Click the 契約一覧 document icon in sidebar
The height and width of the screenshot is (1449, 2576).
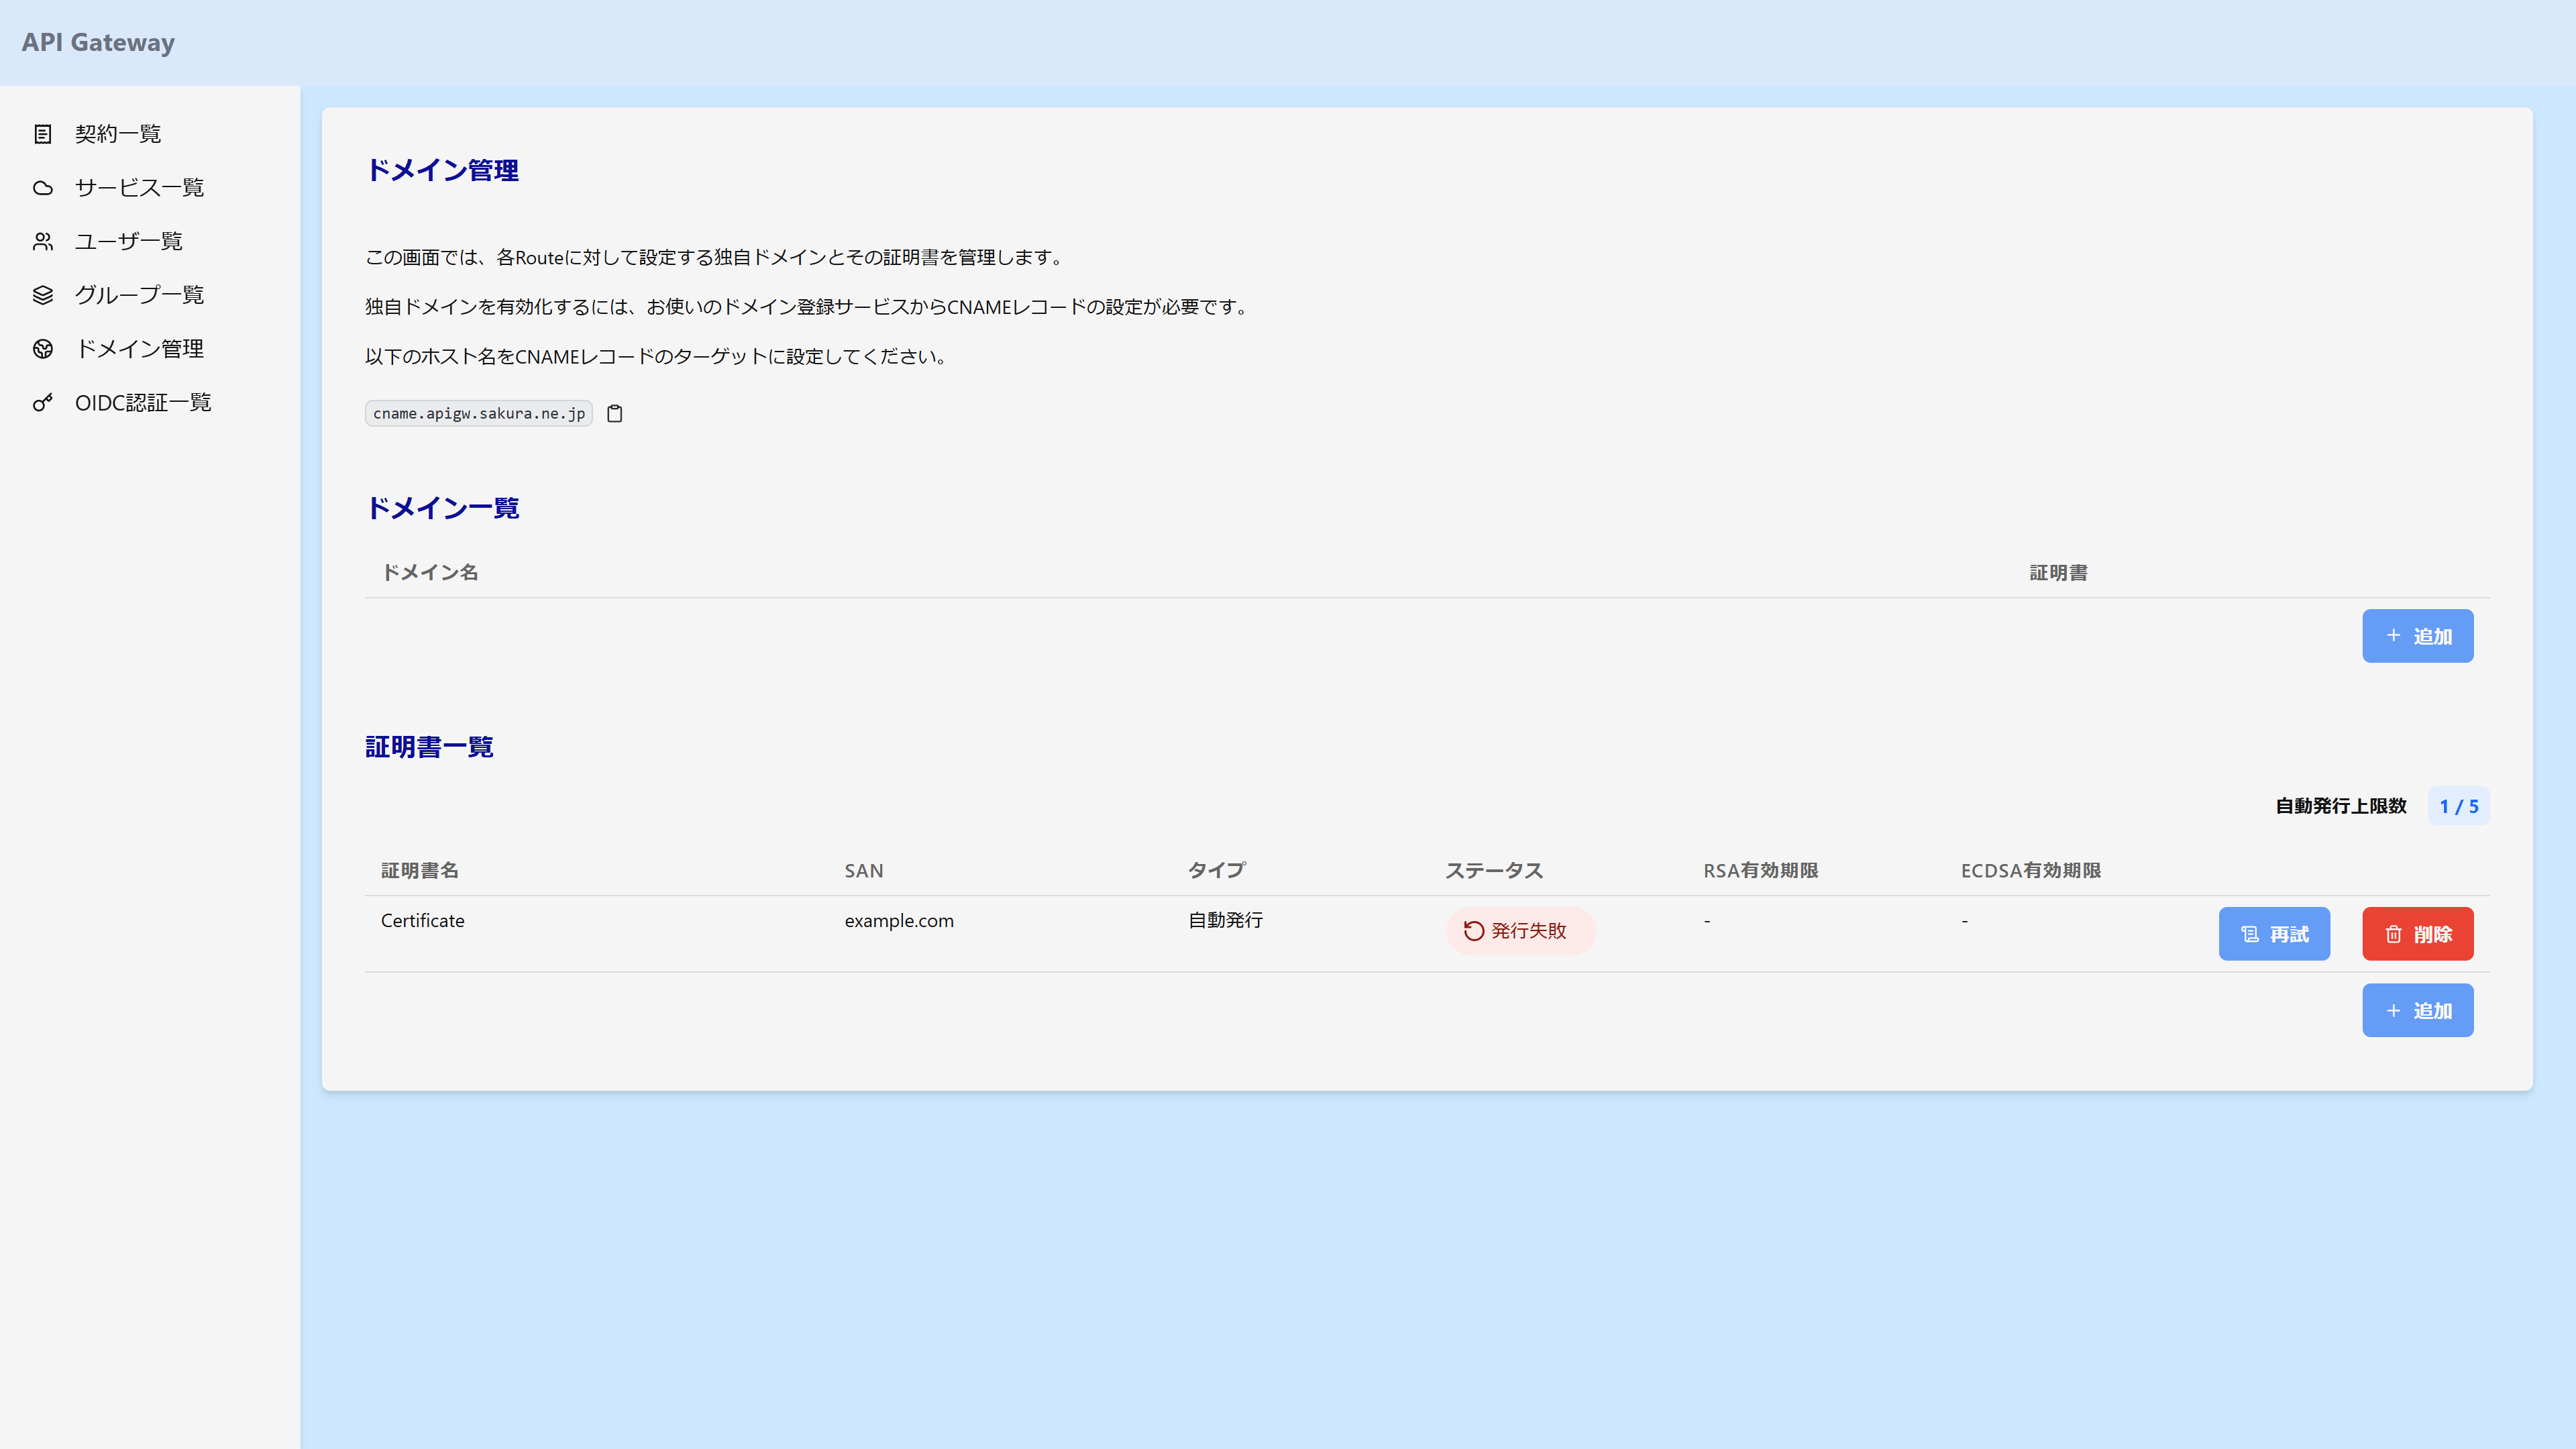[x=42, y=134]
